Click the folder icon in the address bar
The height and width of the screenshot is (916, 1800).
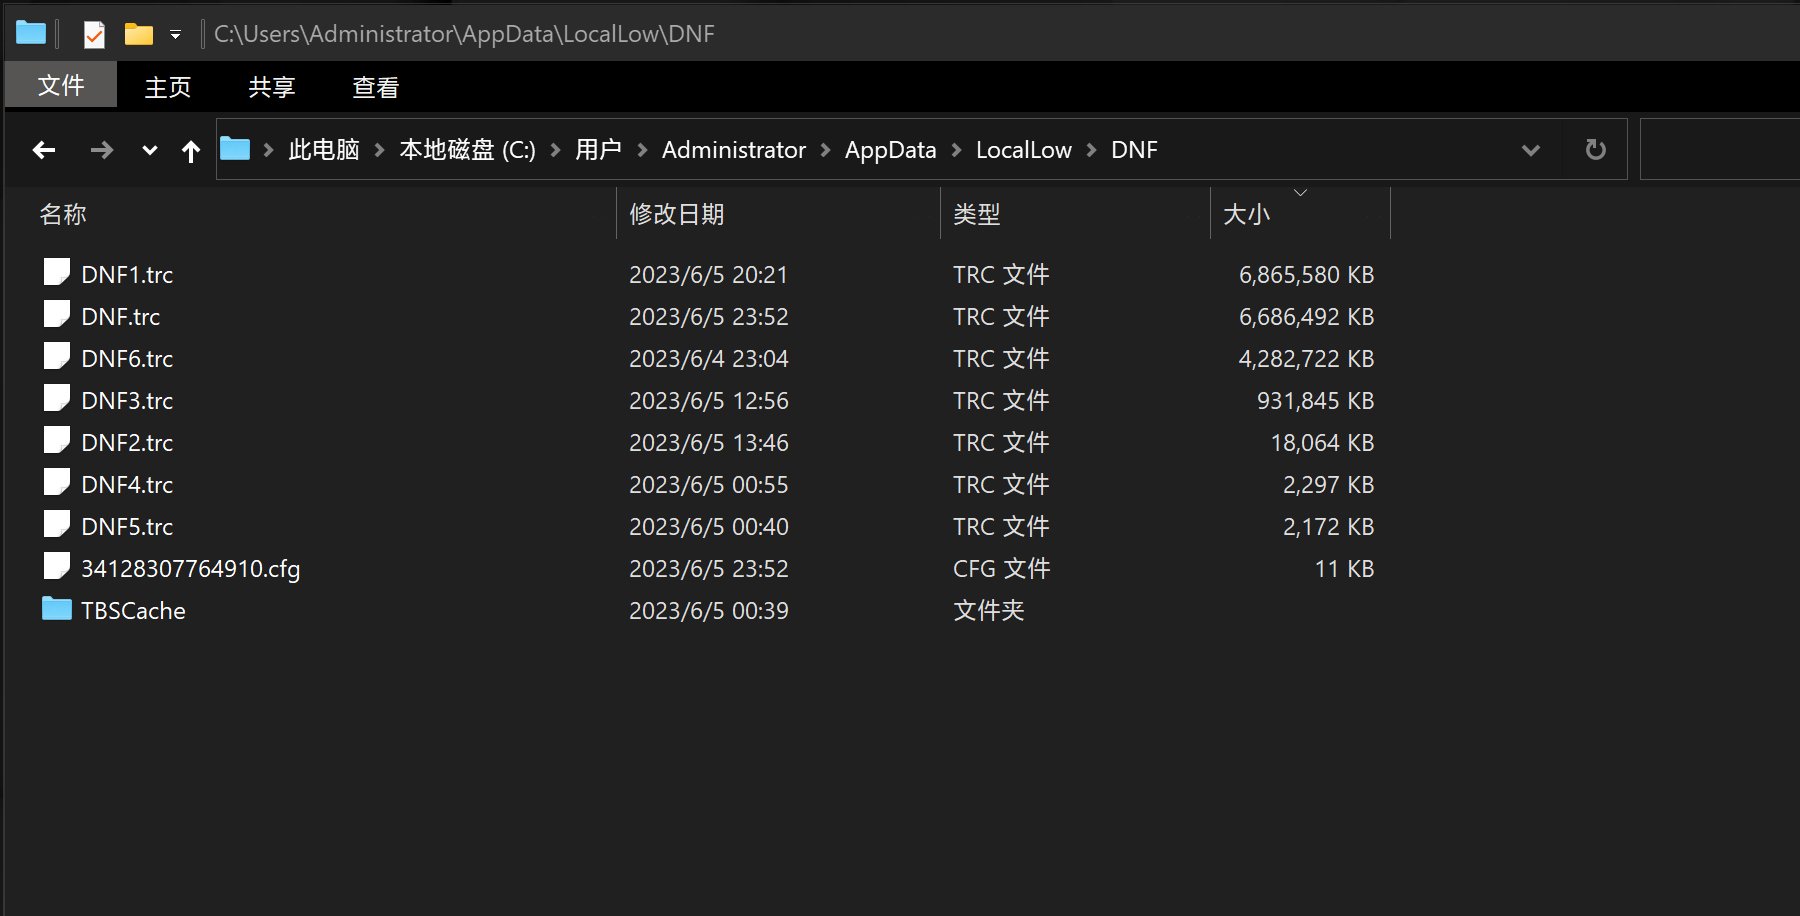tap(235, 149)
